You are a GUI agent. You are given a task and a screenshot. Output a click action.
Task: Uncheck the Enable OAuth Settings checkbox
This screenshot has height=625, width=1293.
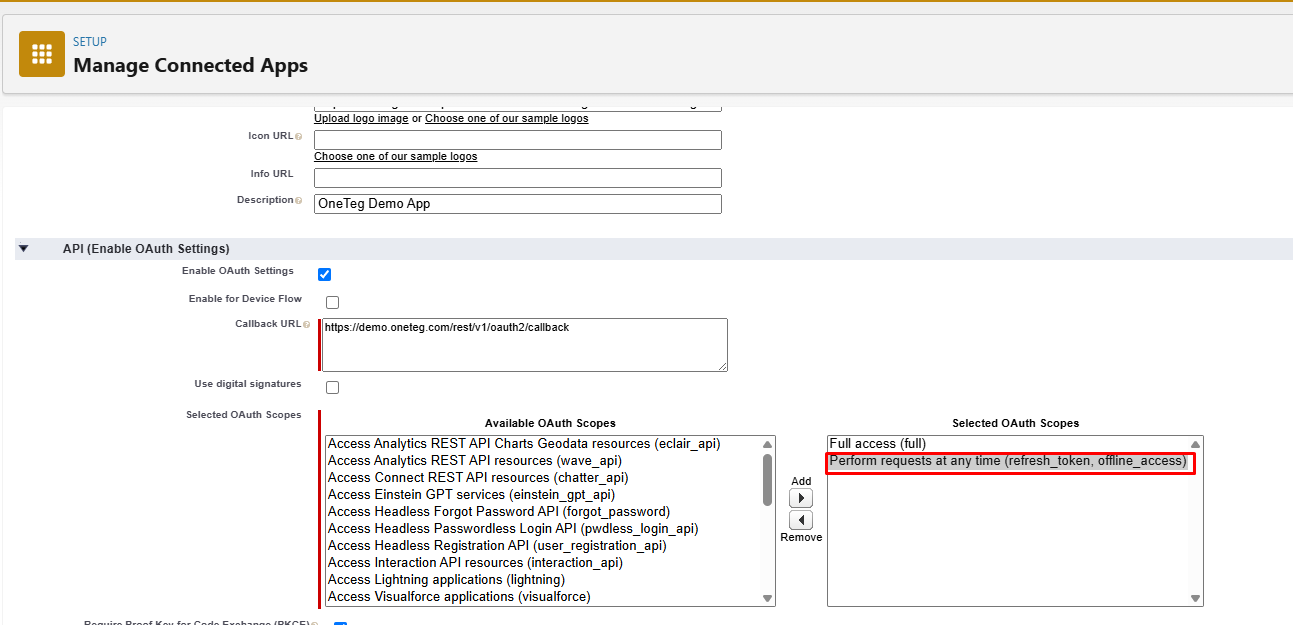(324, 274)
